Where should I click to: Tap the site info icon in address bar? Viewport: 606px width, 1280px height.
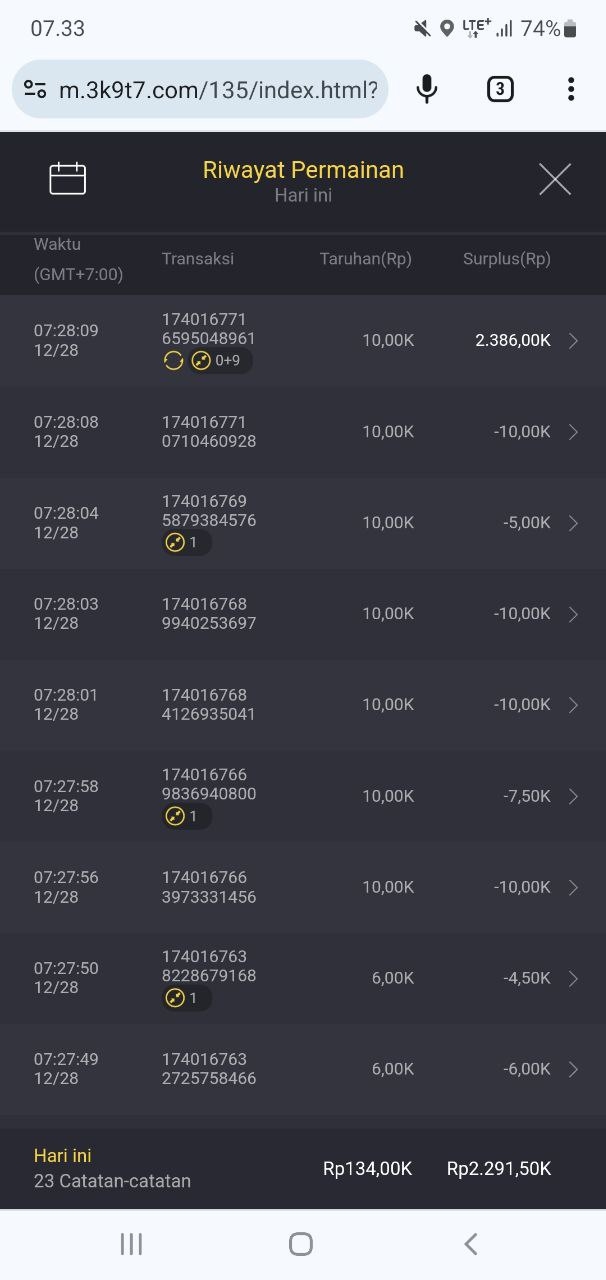(35, 90)
